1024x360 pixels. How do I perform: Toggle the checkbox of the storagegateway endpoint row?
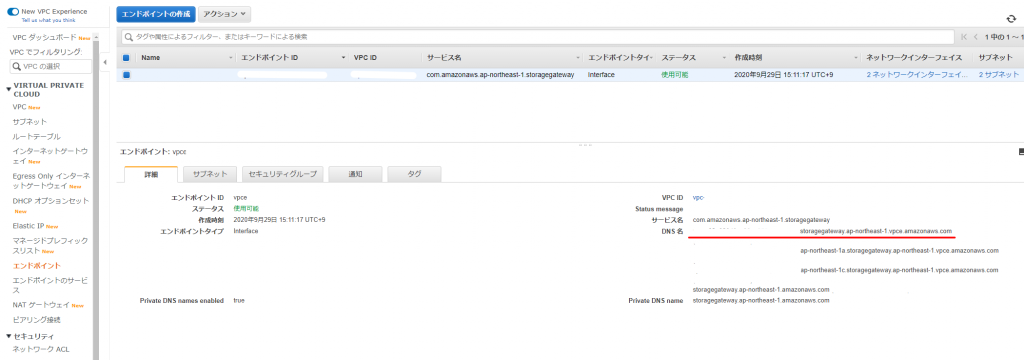click(126, 74)
